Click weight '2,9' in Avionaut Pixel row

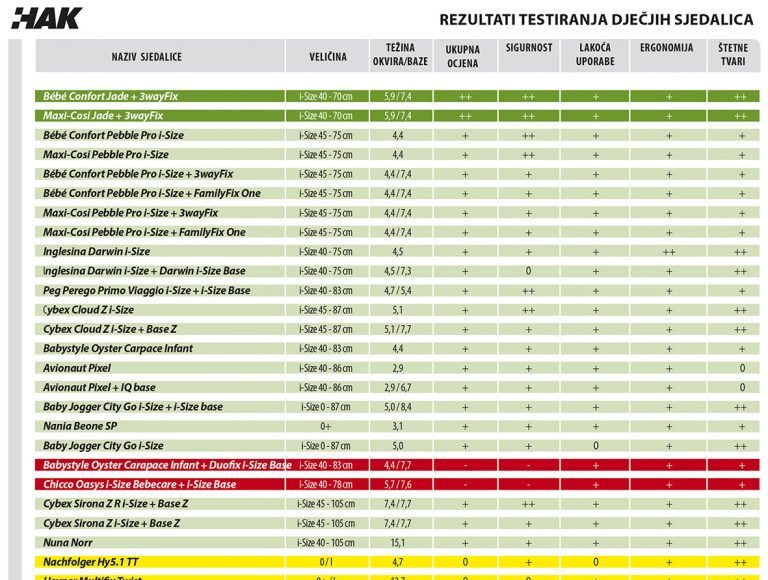pyautogui.click(x=398, y=368)
